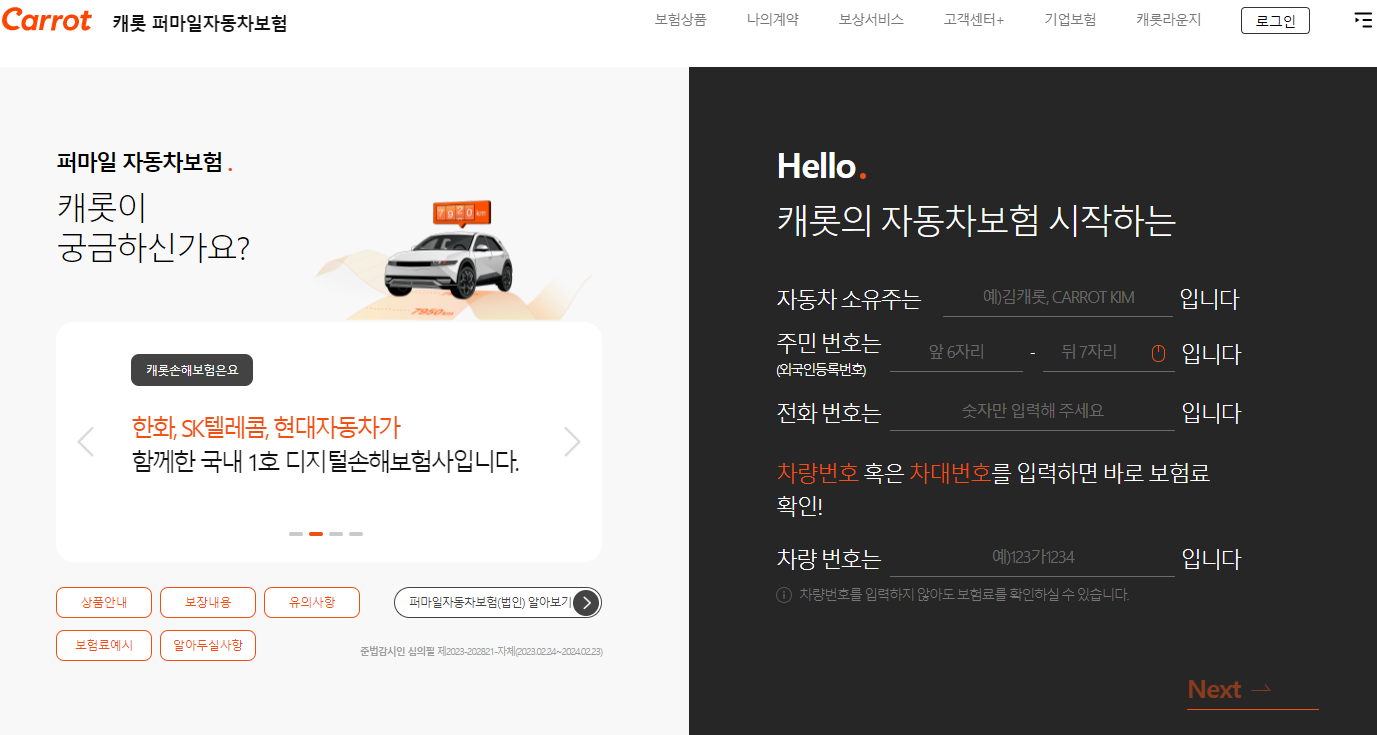The height and width of the screenshot is (735, 1377).
Task: Click the 상품안내 button
Action: pos(104,603)
